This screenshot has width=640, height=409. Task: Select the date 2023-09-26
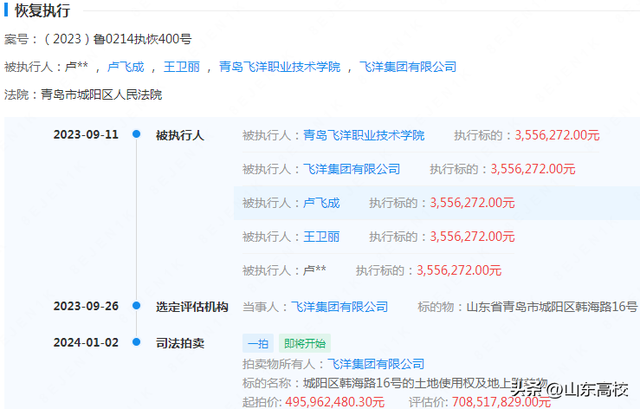click(x=86, y=306)
